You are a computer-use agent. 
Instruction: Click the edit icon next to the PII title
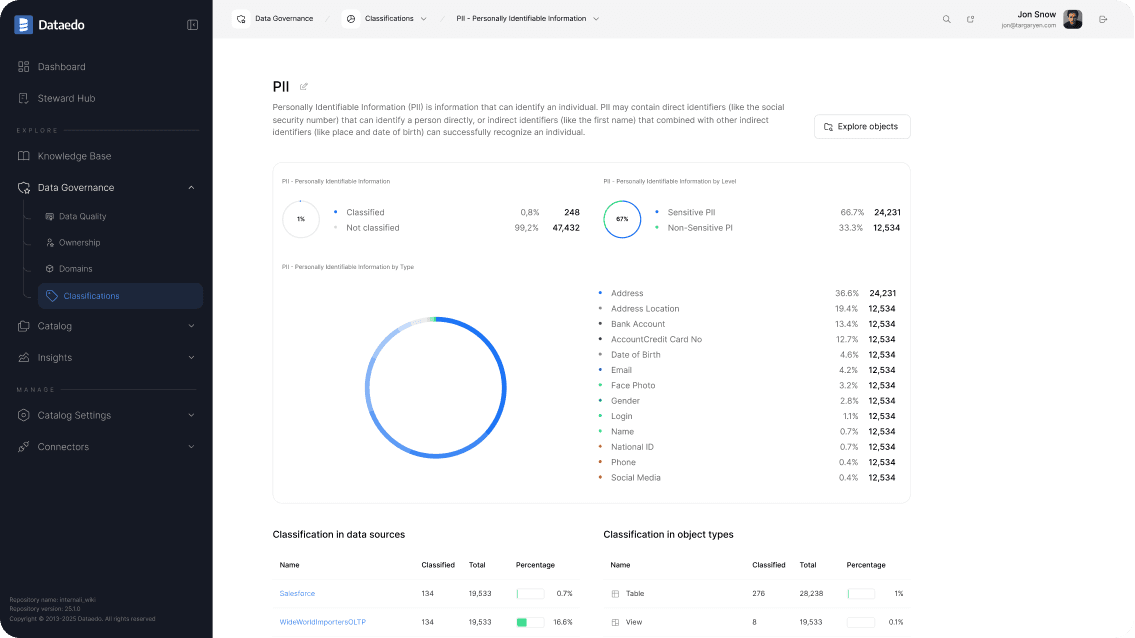click(x=303, y=87)
